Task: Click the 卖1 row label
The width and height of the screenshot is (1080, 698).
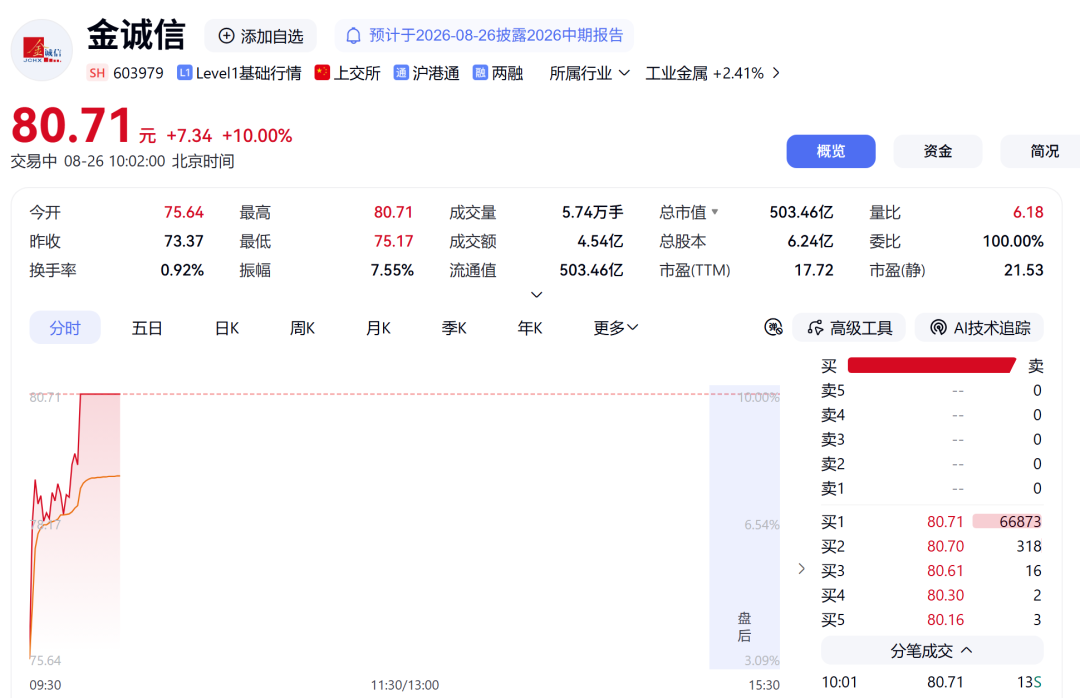Action: click(833, 489)
